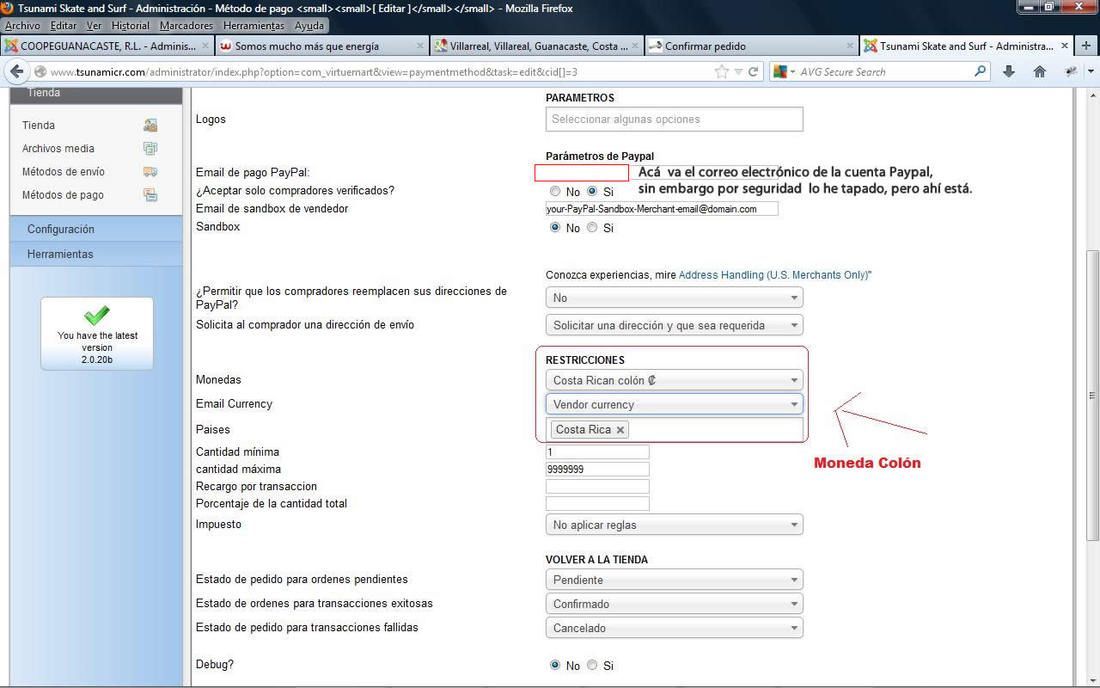Click the Email de pago PayPal field
The width and height of the screenshot is (1100, 688).
click(x=582, y=173)
